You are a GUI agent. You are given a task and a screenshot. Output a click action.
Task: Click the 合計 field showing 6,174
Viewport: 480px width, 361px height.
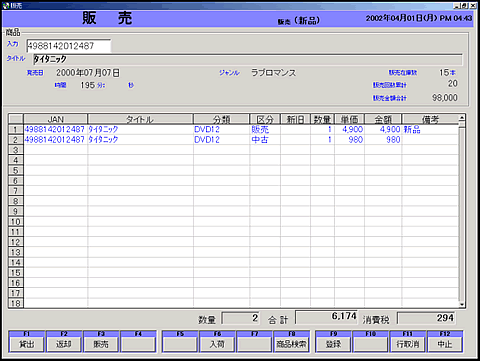pyautogui.click(x=327, y=317)
